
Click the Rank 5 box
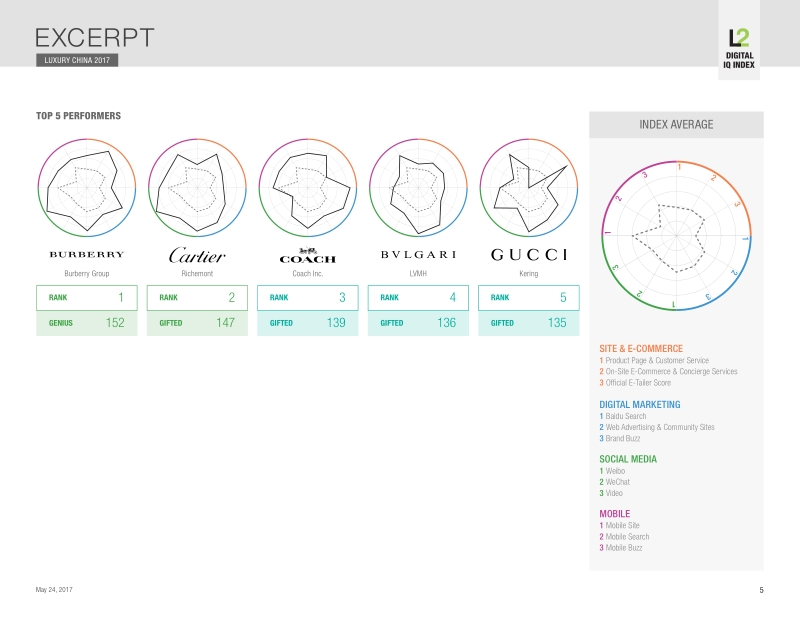tap(529, 298)
